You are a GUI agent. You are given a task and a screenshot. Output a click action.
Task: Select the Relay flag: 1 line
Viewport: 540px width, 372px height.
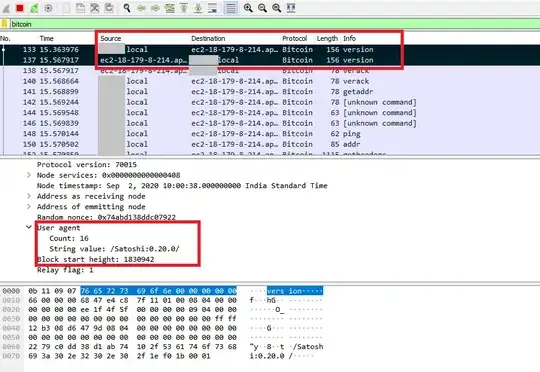tap(65, 270)
